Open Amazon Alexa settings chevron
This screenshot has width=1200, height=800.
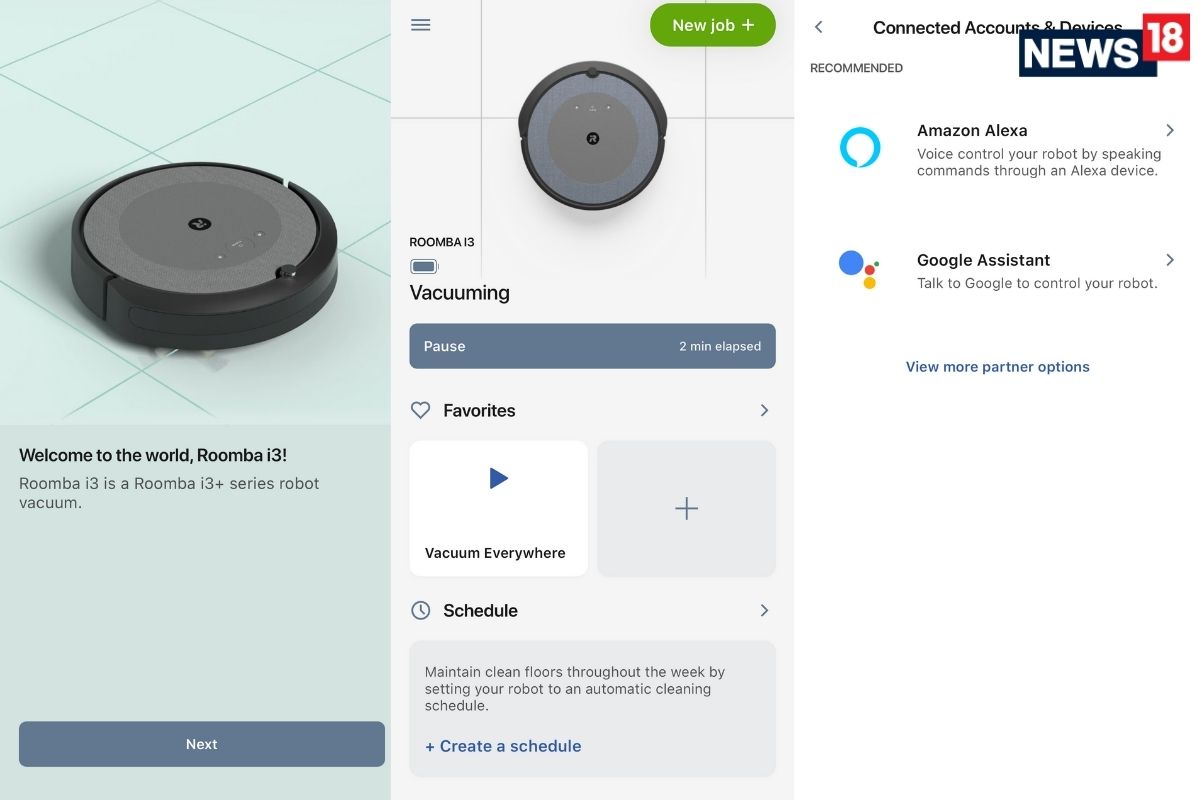tap(1169, 131)
